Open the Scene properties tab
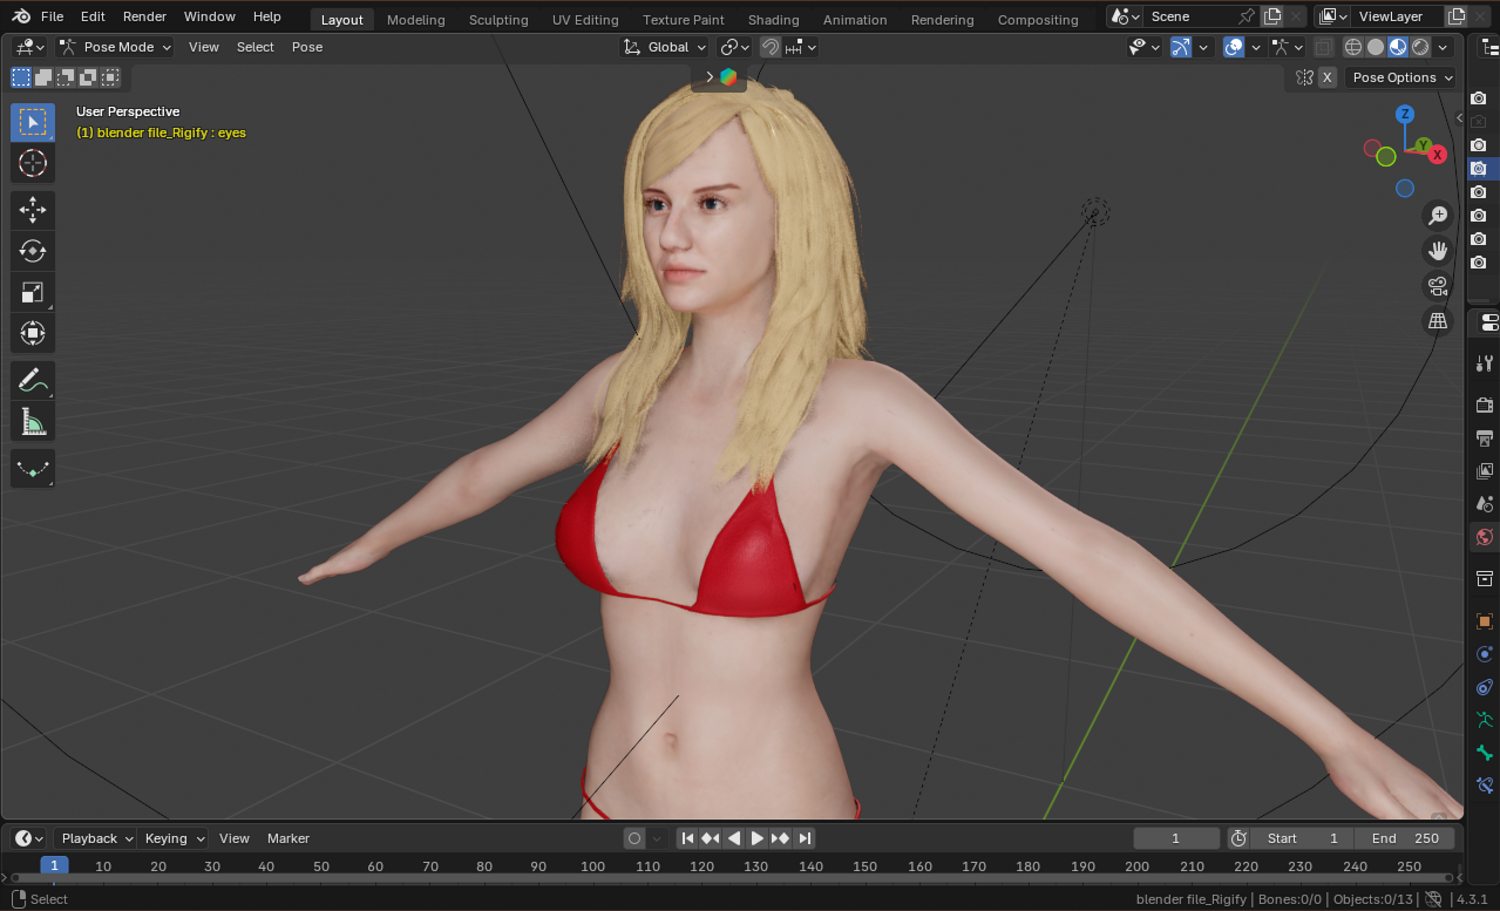The height and width of the screenshot is (911, 1500). 1485,504
